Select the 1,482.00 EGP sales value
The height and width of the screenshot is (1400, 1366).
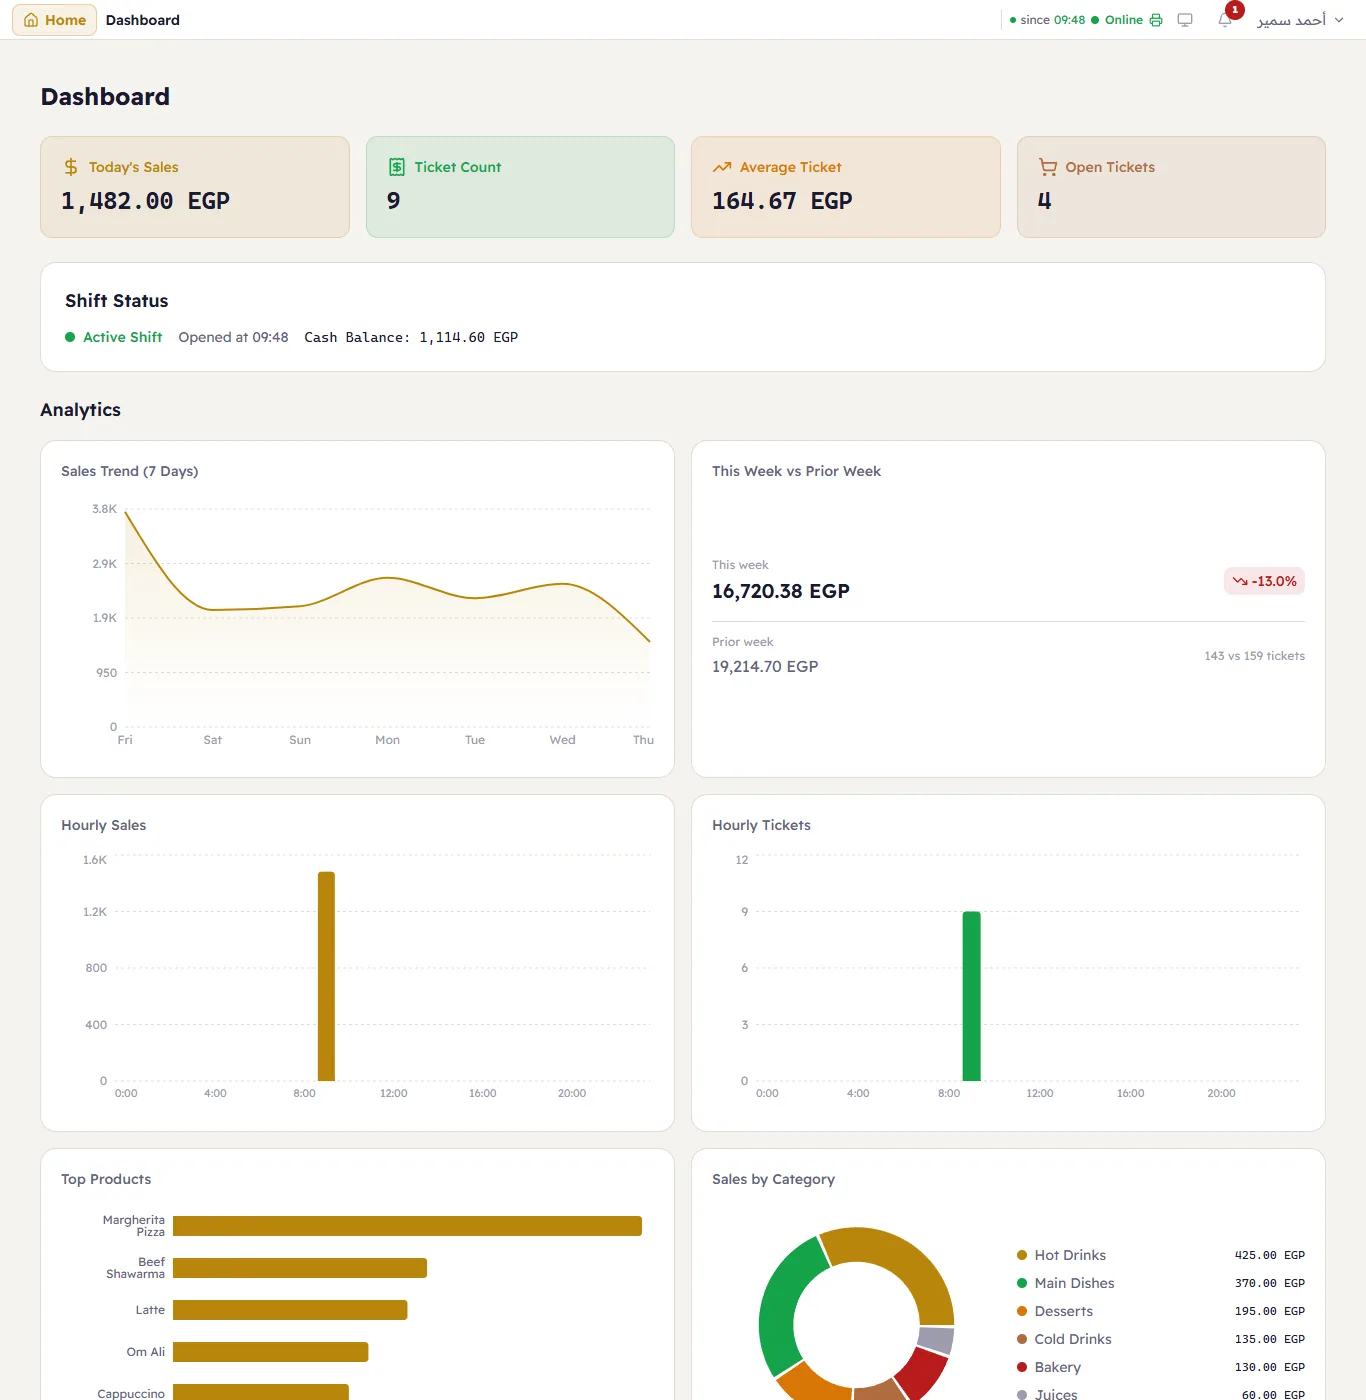coord(146,201)
